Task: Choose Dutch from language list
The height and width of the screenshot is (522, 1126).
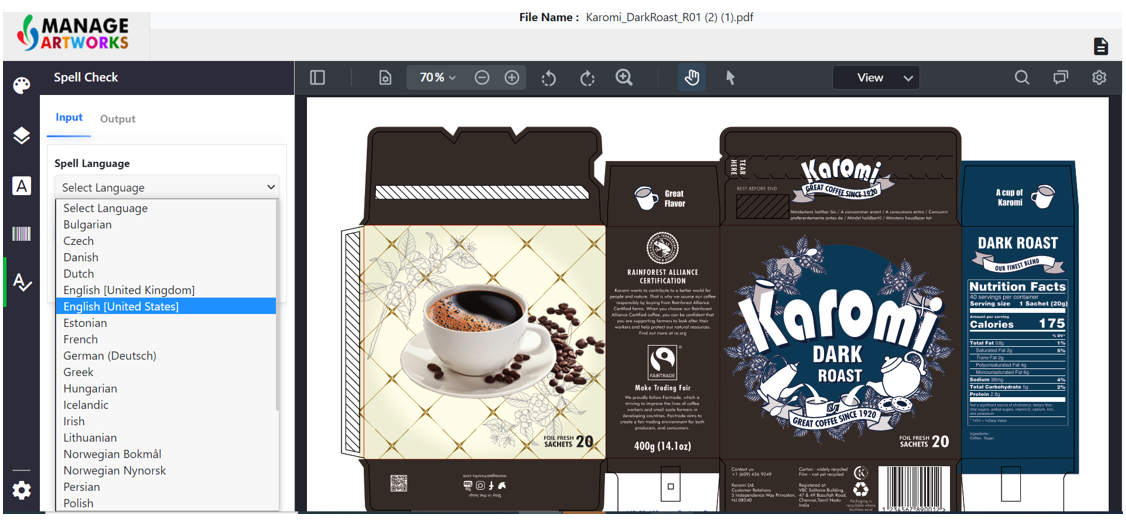Action: (166, 274)
